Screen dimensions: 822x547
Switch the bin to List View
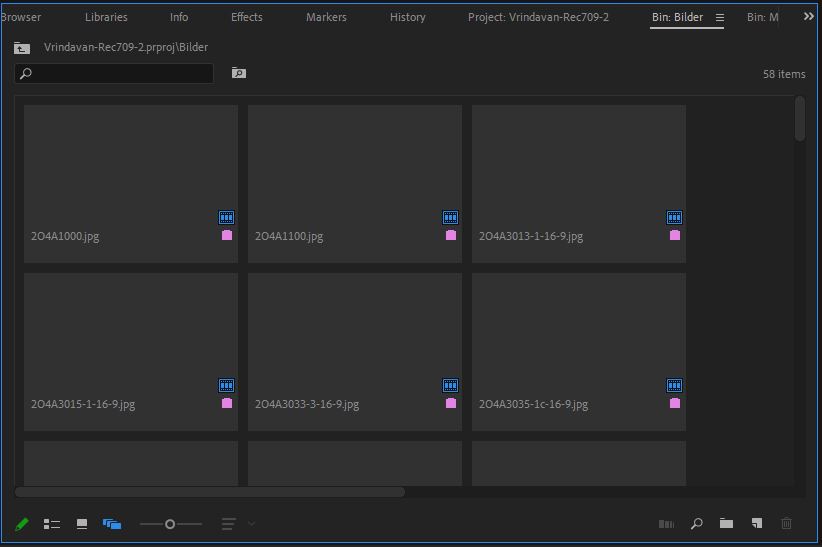pos(52,524)
